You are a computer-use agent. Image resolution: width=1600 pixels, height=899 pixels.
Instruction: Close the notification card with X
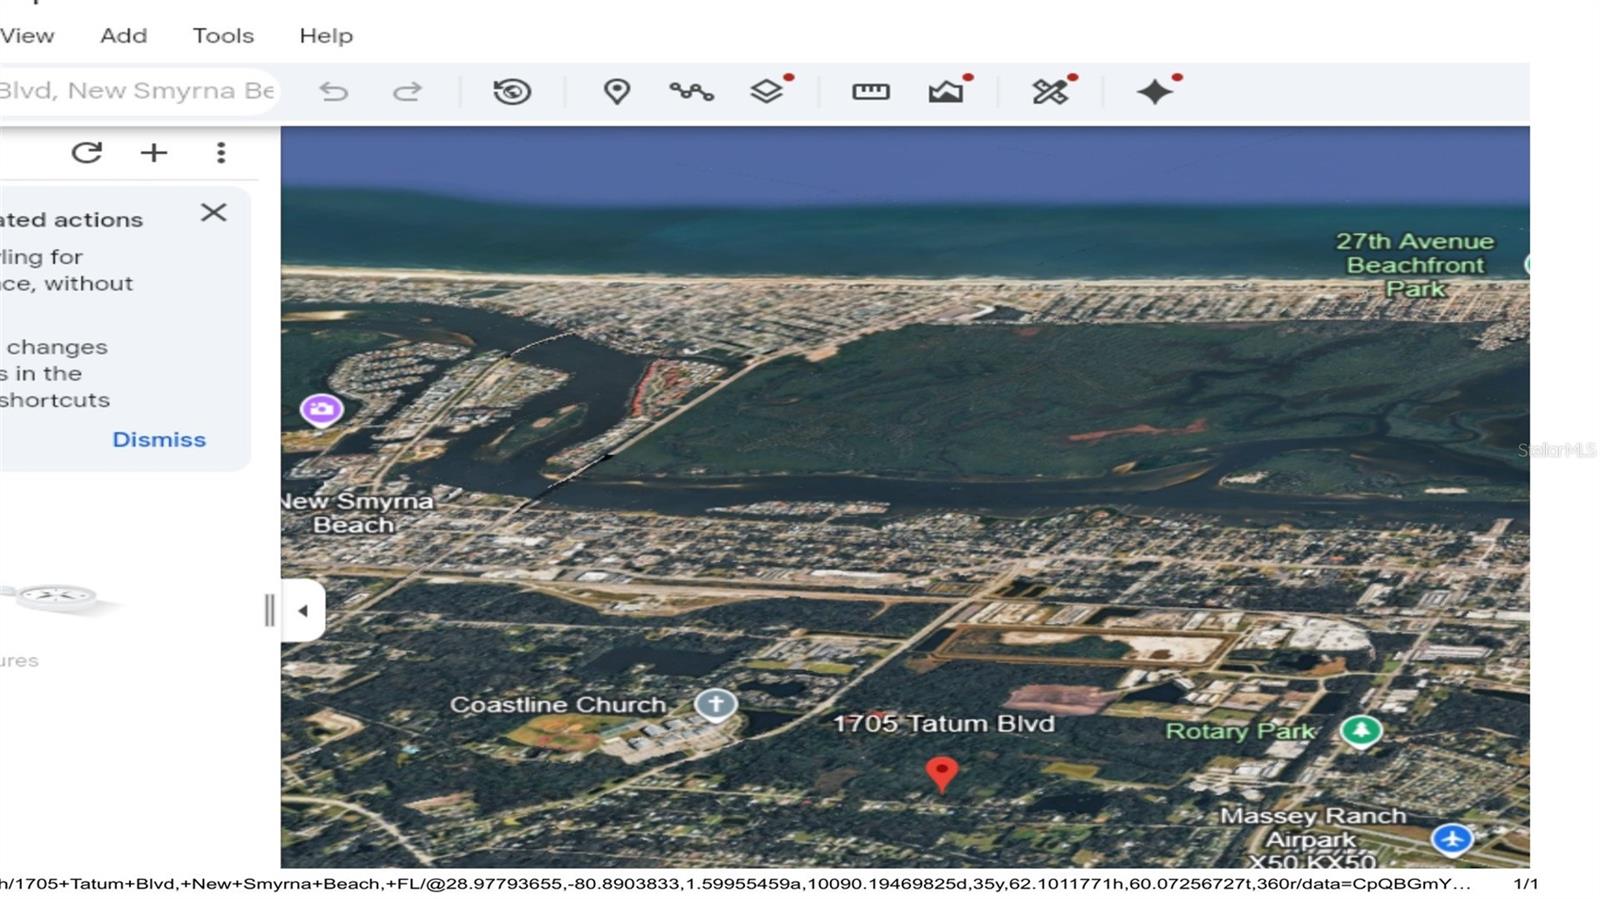coord(213,213)
